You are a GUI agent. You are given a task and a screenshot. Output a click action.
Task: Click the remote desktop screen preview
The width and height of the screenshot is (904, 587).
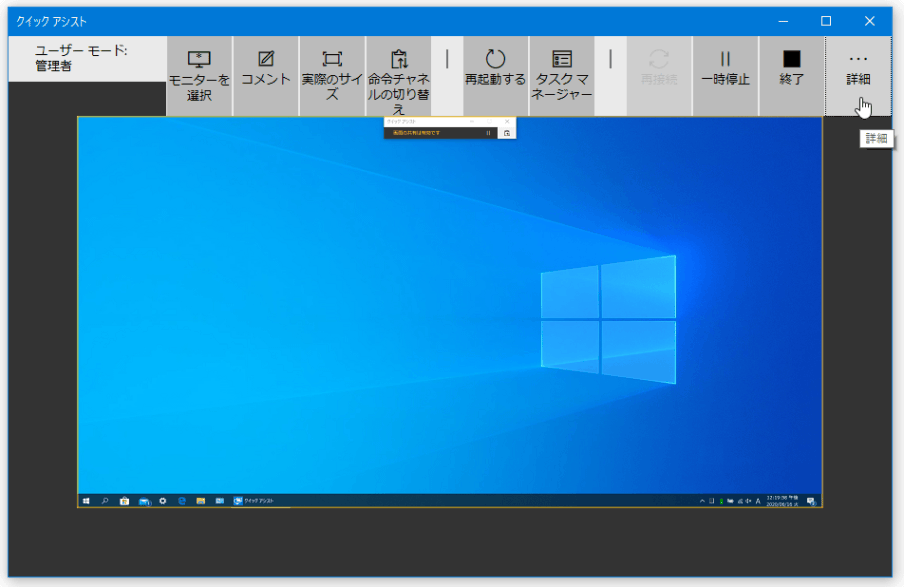coord(450,312)
